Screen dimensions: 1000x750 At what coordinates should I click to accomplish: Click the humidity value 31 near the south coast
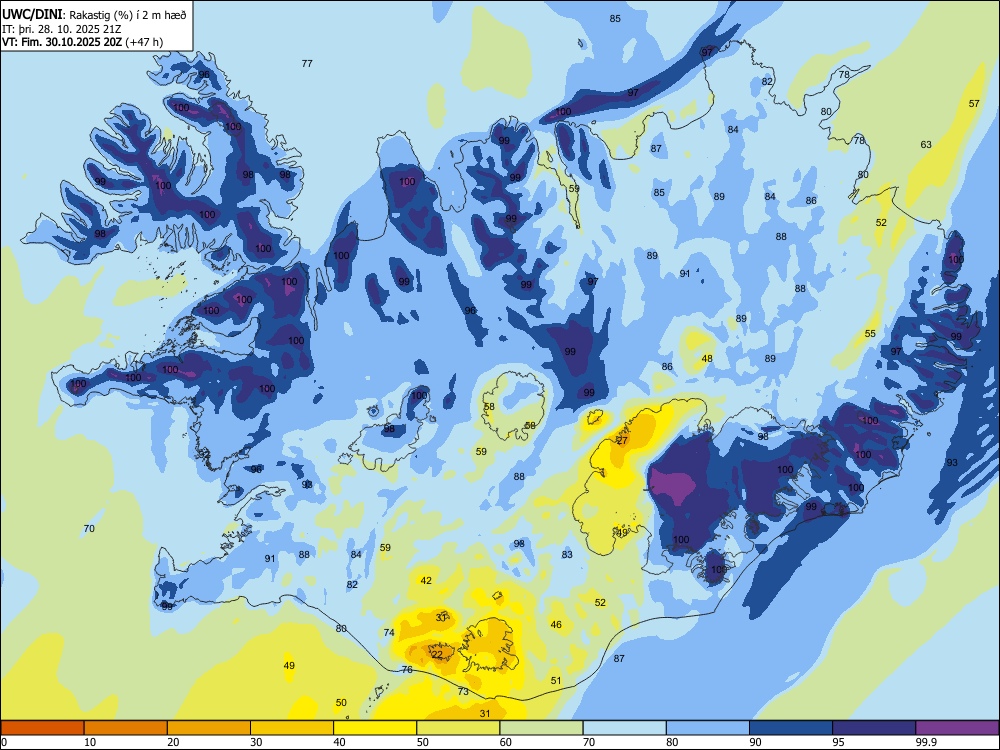coord(485,713)
